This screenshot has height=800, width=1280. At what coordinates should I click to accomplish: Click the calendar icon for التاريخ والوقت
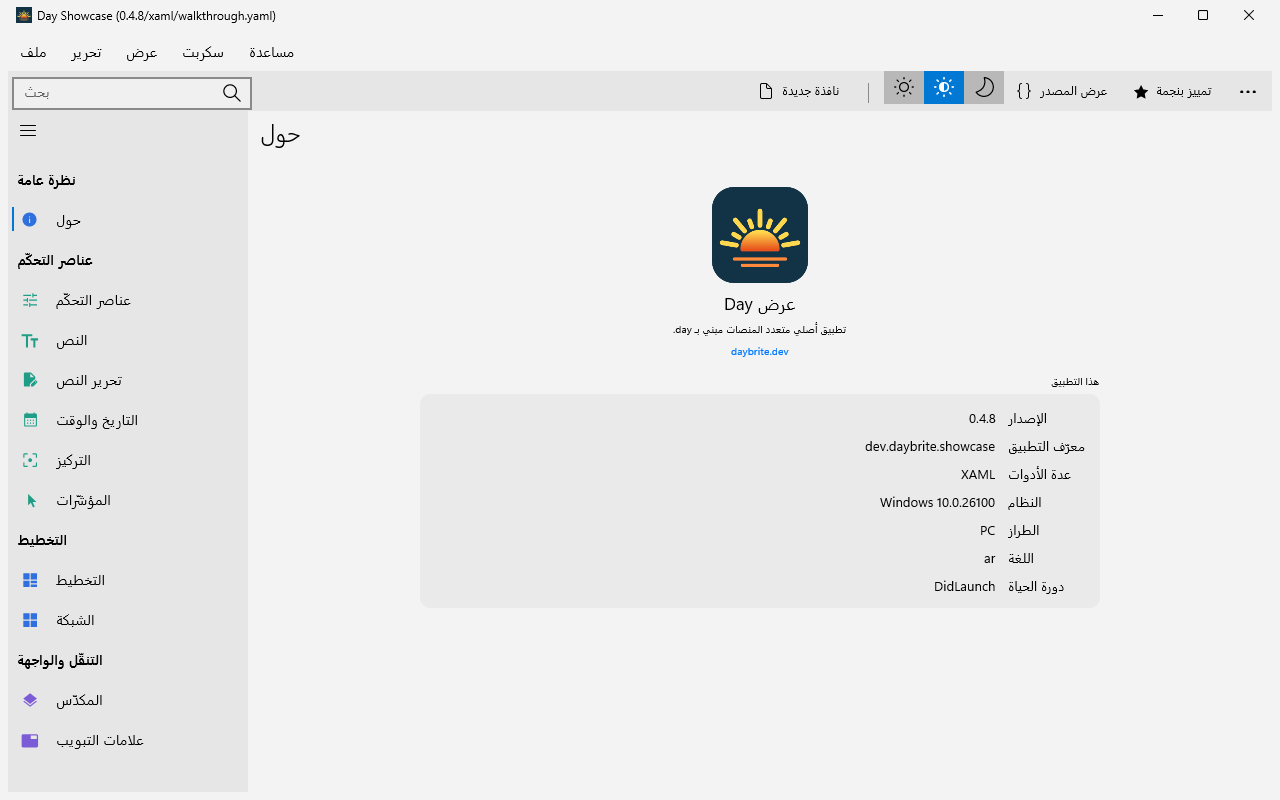coord(30,420)
